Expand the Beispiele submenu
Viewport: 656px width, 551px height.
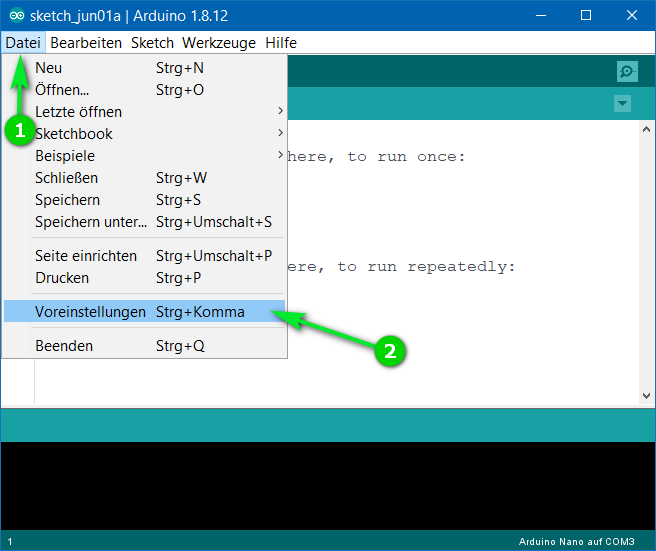(144, 156)
